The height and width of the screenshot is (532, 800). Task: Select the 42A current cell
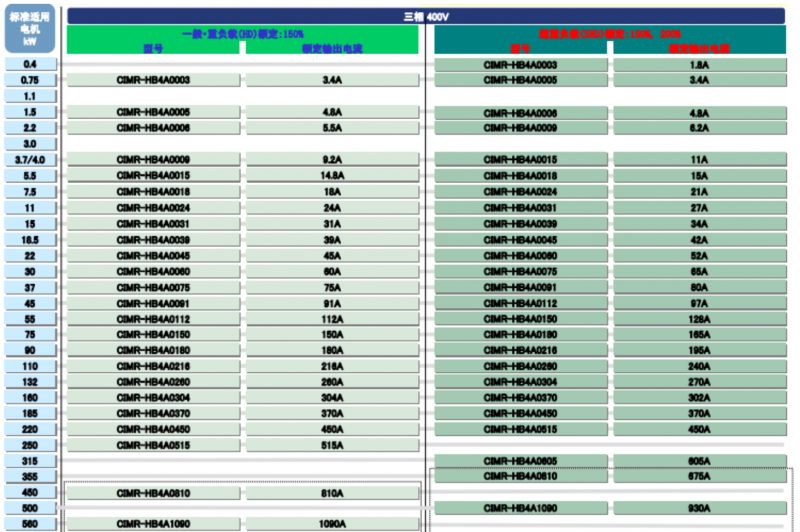click(x=699, y=240)
